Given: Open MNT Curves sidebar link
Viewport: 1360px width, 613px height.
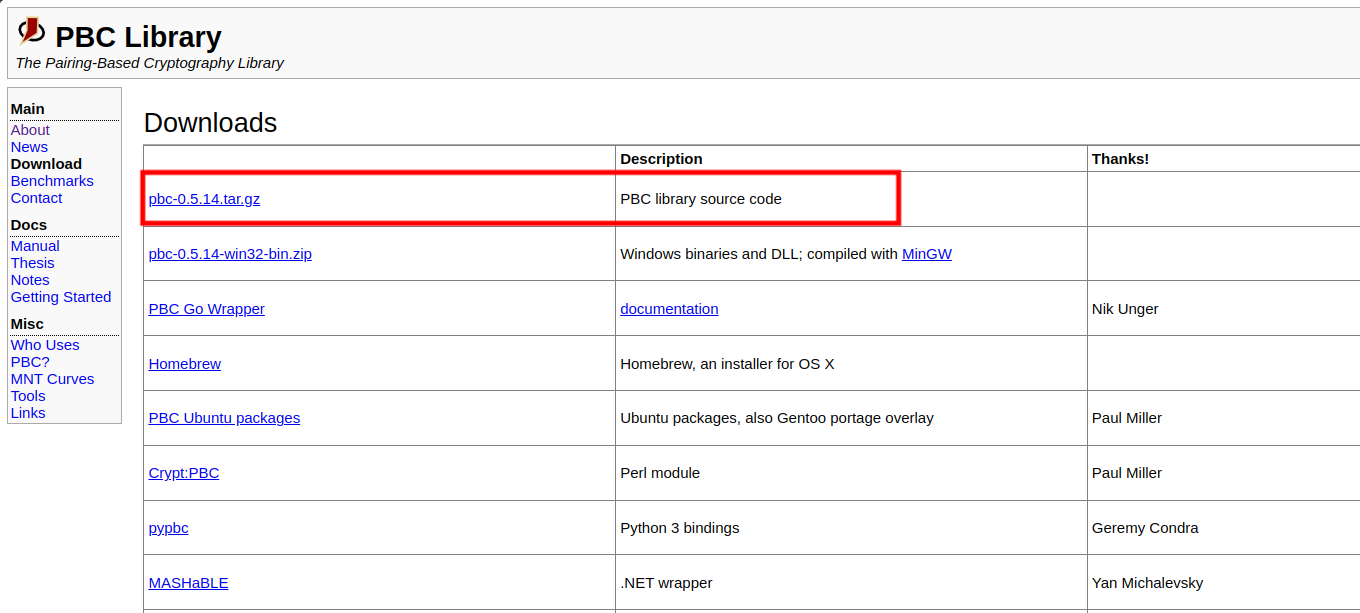Looking at the screenshot, I should (x=52, y=379).
